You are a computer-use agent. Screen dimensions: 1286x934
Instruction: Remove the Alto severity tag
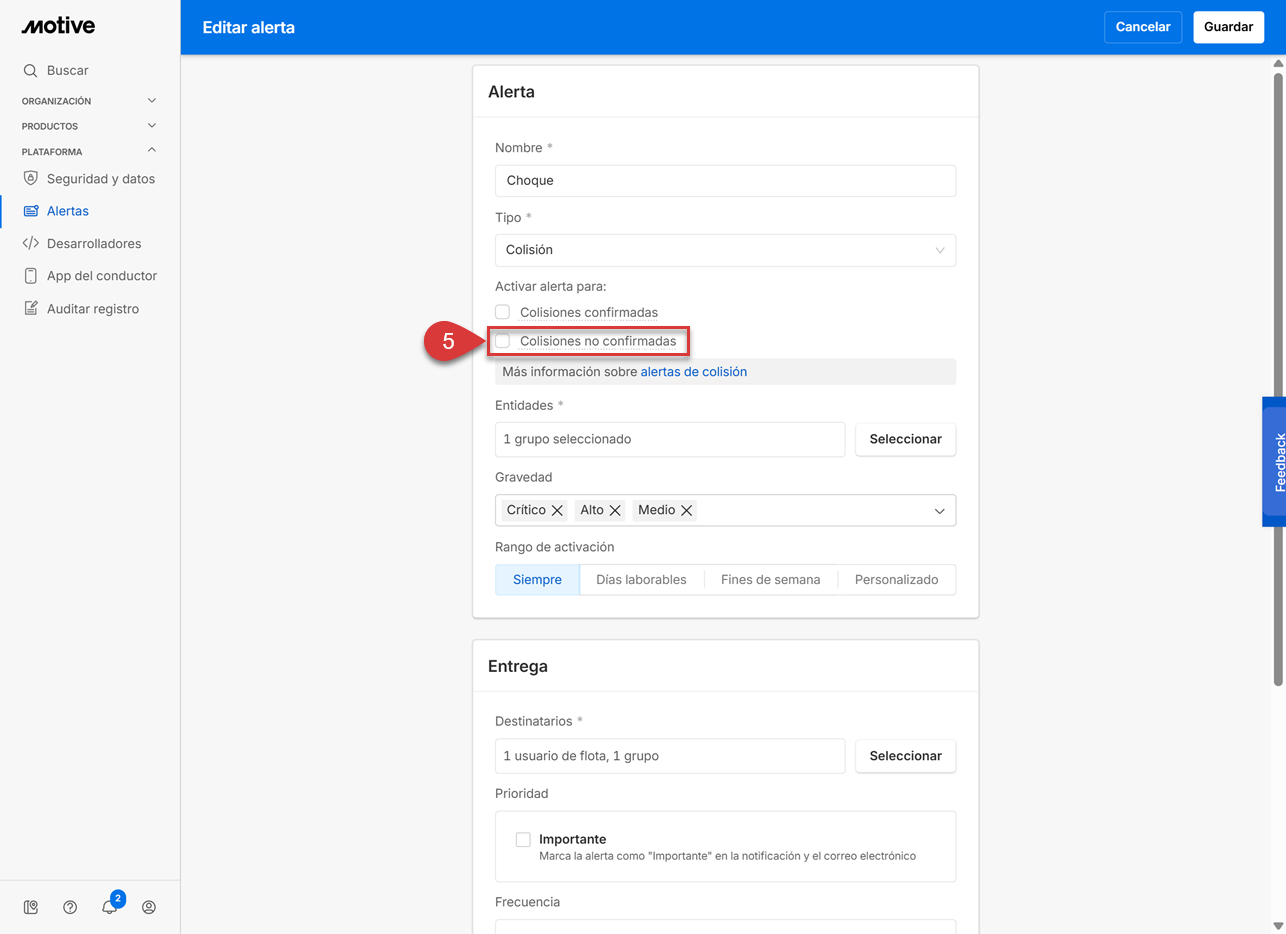615,510
